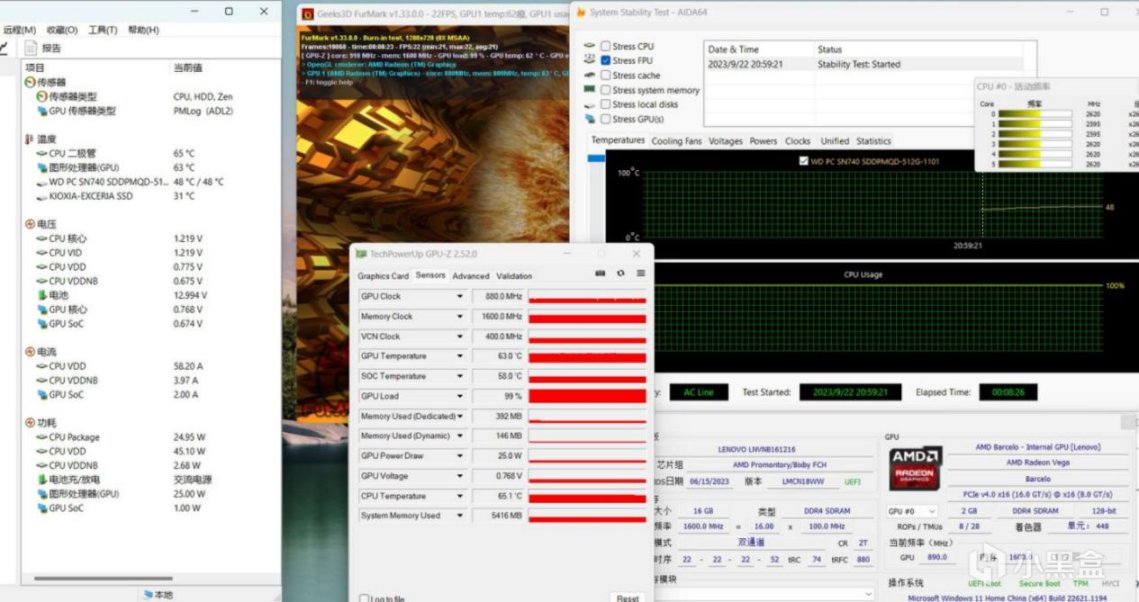Open the CPU Temperature sensor dropdown
This screenshot has width=1139, height=602.
(x=460, y=496)
